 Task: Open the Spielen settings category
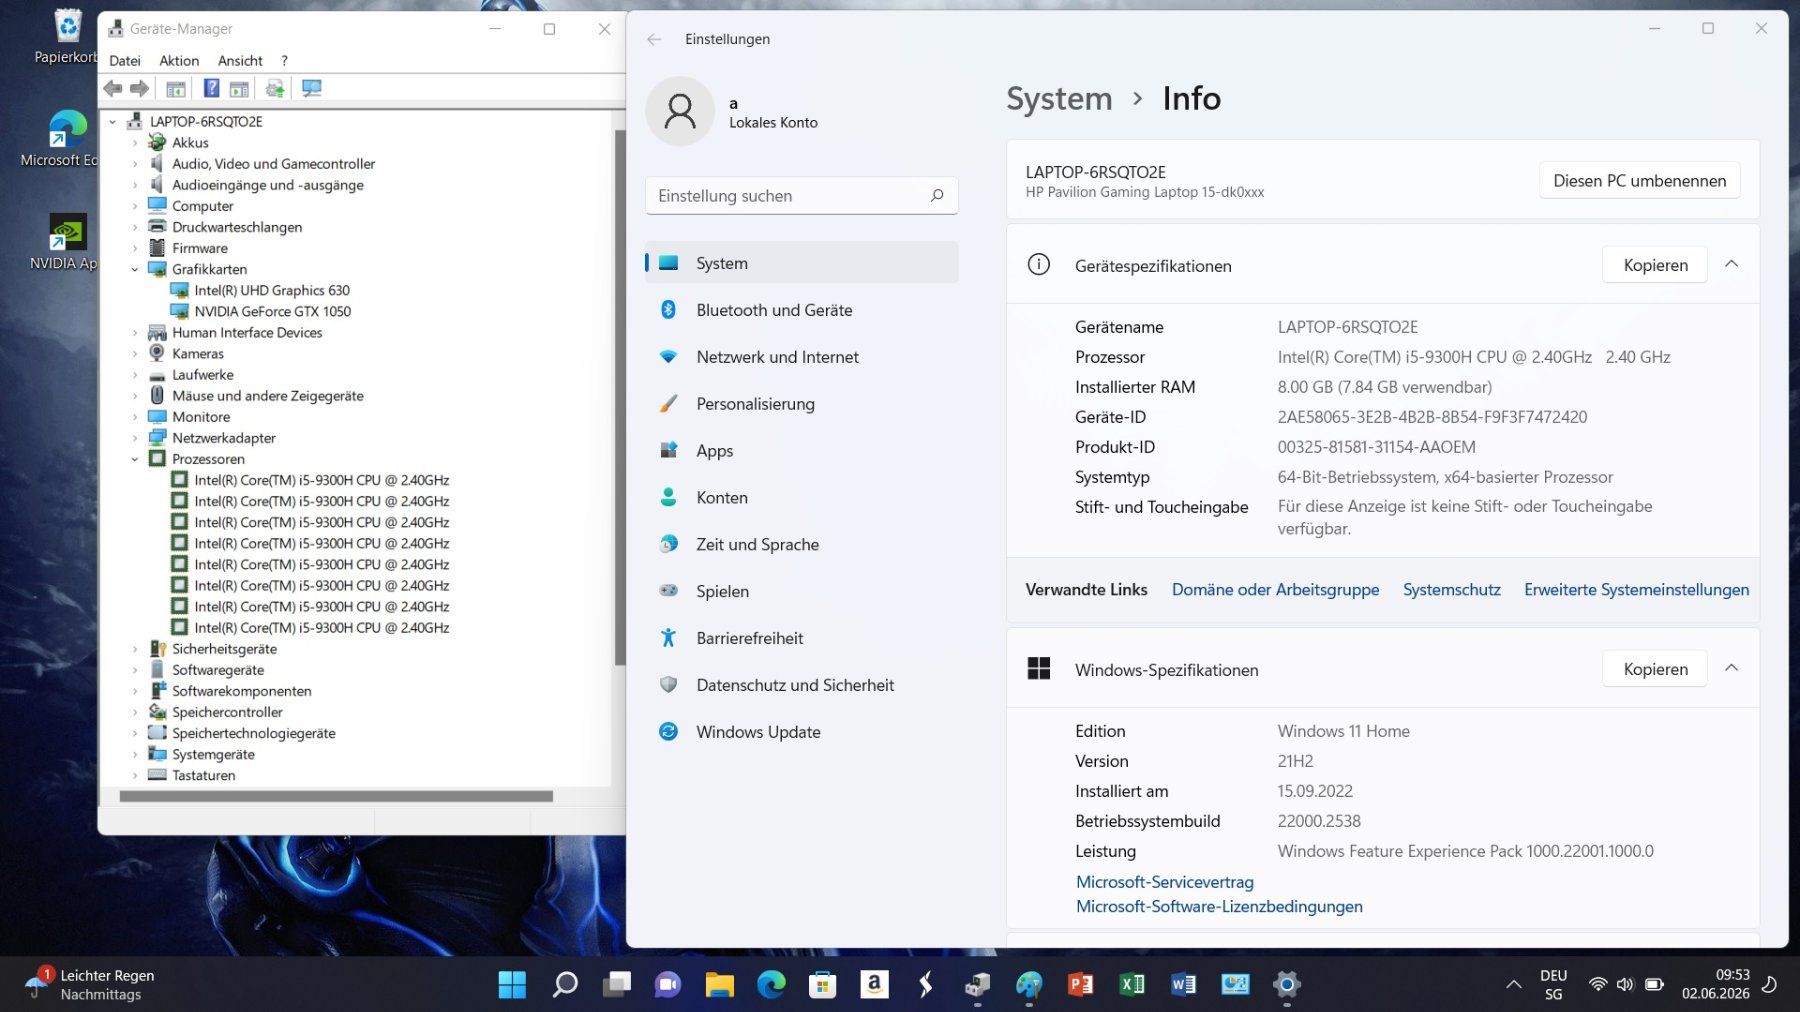pyautogui.click(x=801, y=591)
